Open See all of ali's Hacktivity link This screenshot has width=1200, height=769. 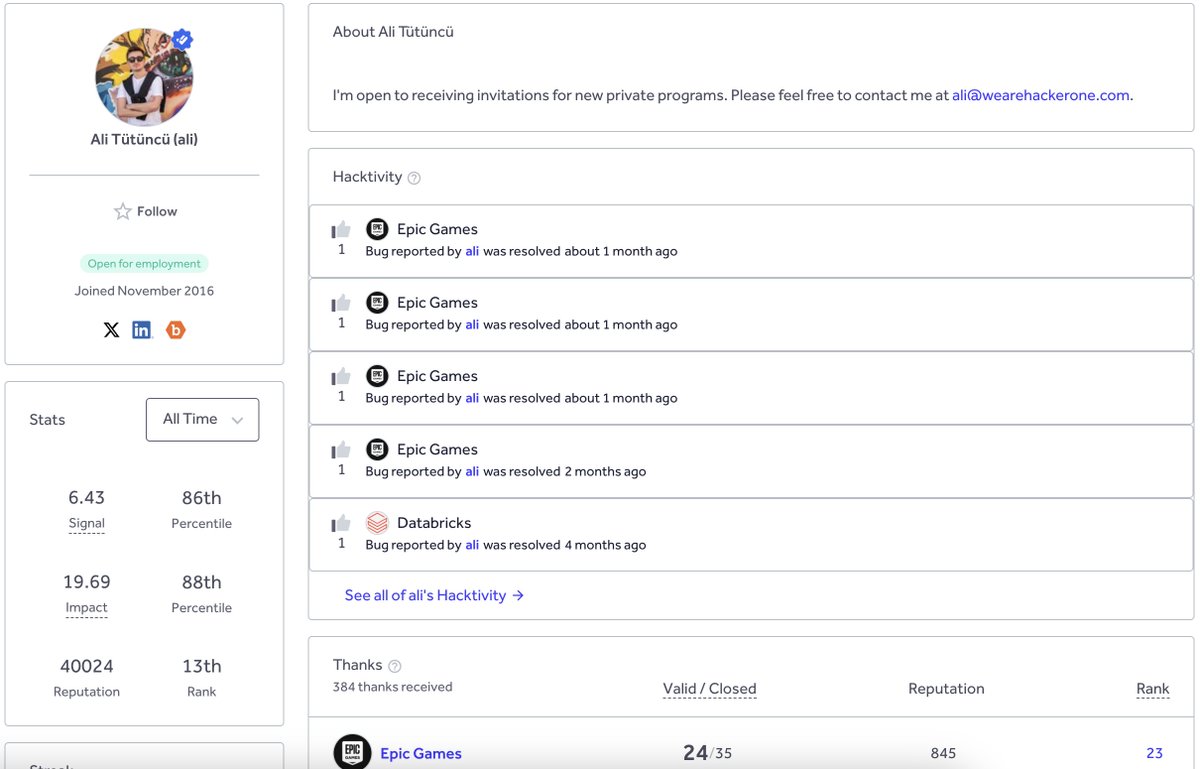point(434,595)
